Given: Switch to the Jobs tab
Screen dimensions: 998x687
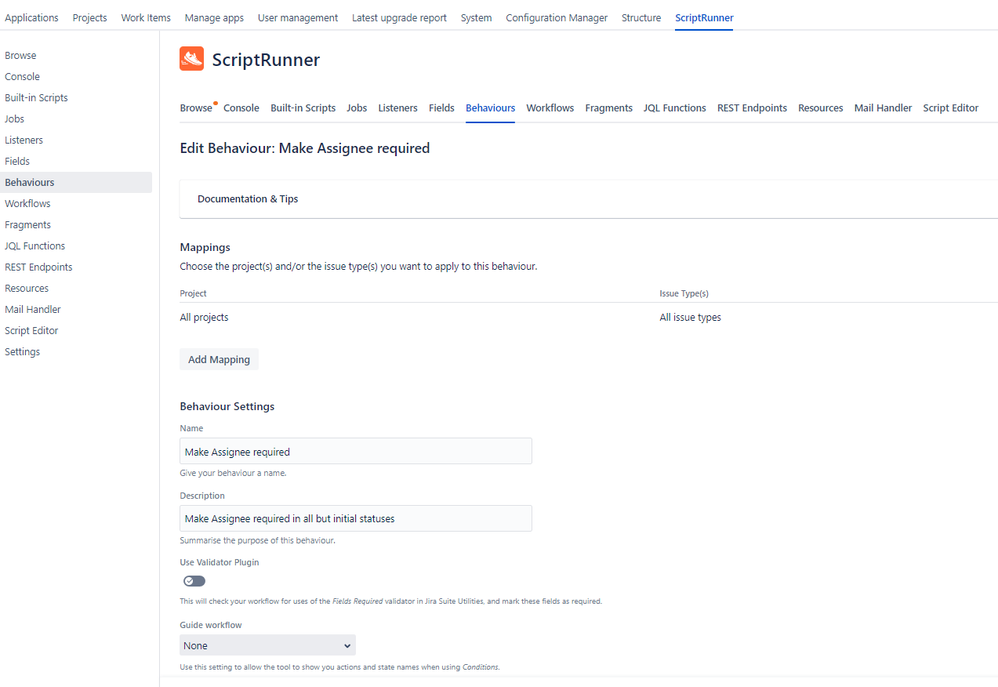Looking at the screenshot, I should pos(356,108).
